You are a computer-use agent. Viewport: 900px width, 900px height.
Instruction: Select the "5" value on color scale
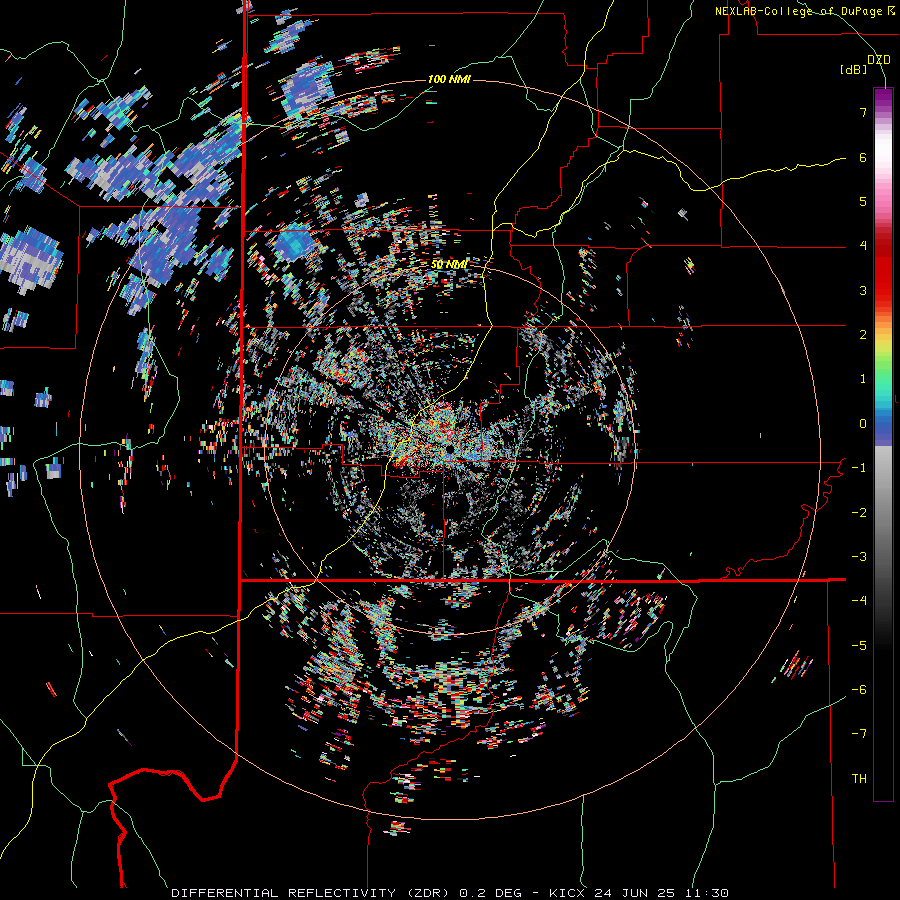pos(863,201)
